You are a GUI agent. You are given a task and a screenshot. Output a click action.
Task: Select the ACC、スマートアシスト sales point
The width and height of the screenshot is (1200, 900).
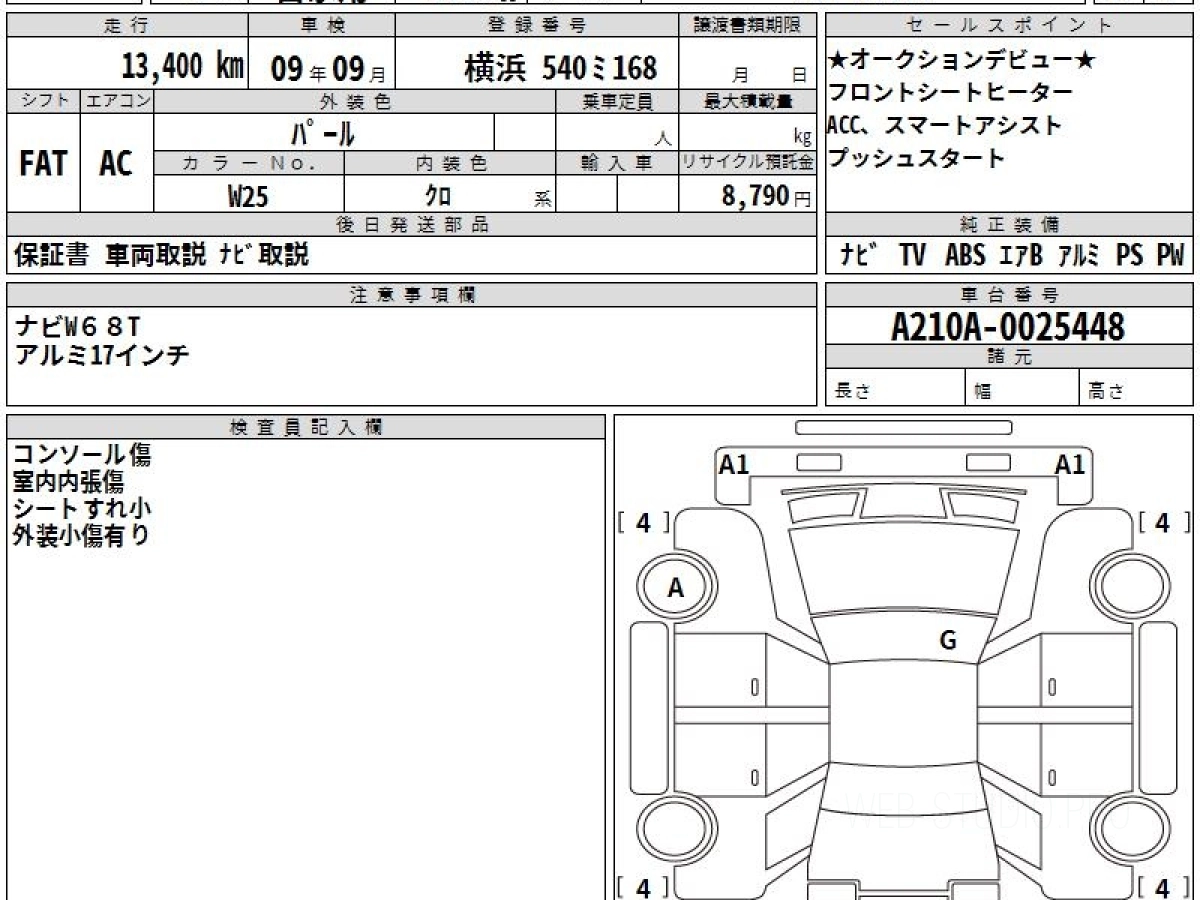point(944,126)
